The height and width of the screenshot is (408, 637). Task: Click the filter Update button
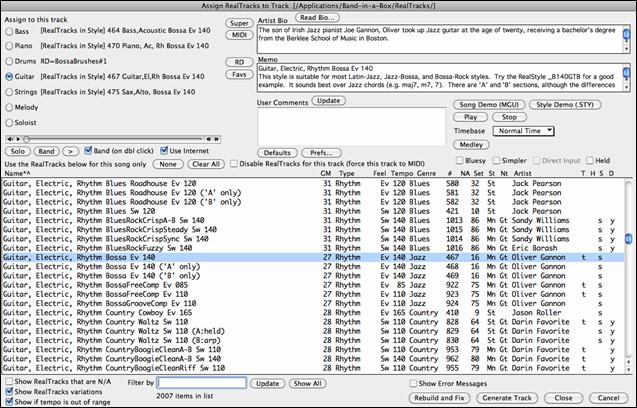[x=267, y=384]
